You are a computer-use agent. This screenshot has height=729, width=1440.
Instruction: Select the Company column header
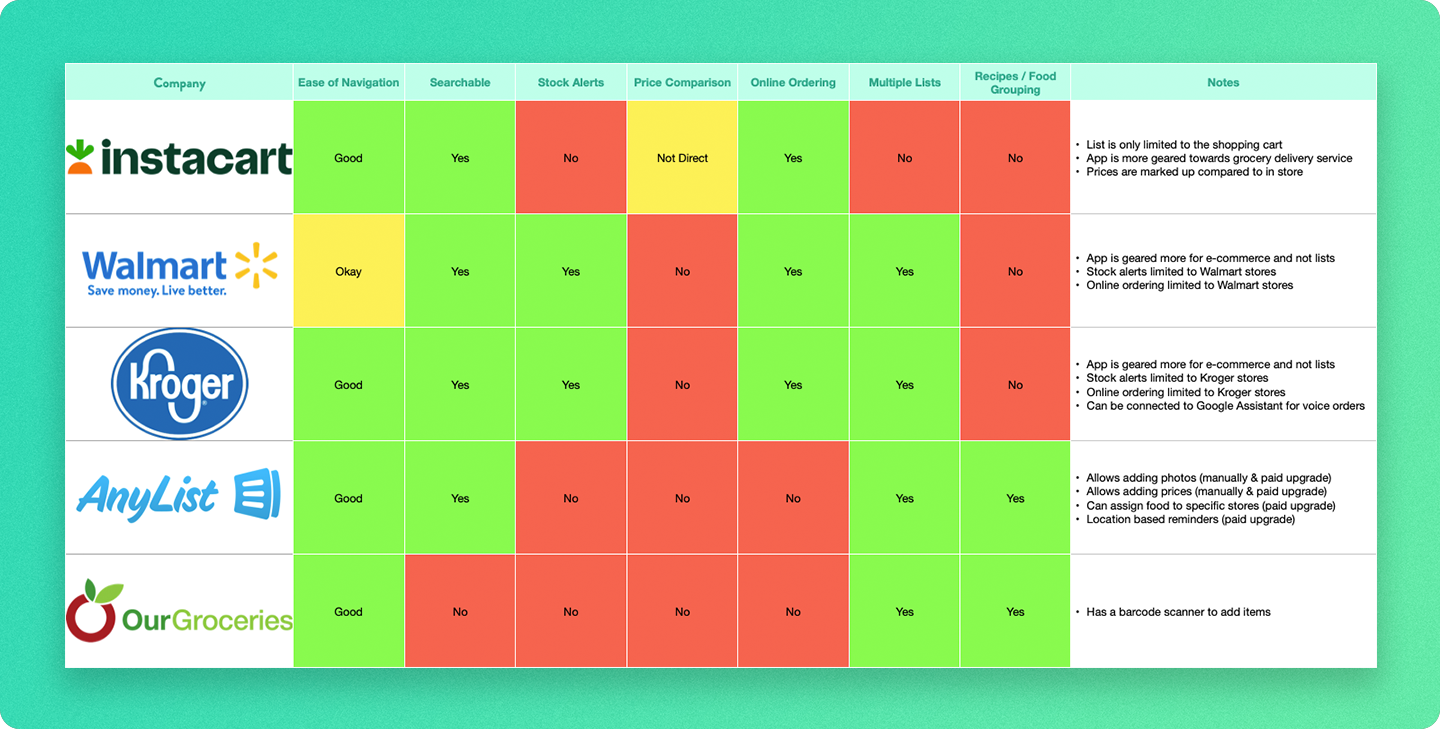pos(180,83)
